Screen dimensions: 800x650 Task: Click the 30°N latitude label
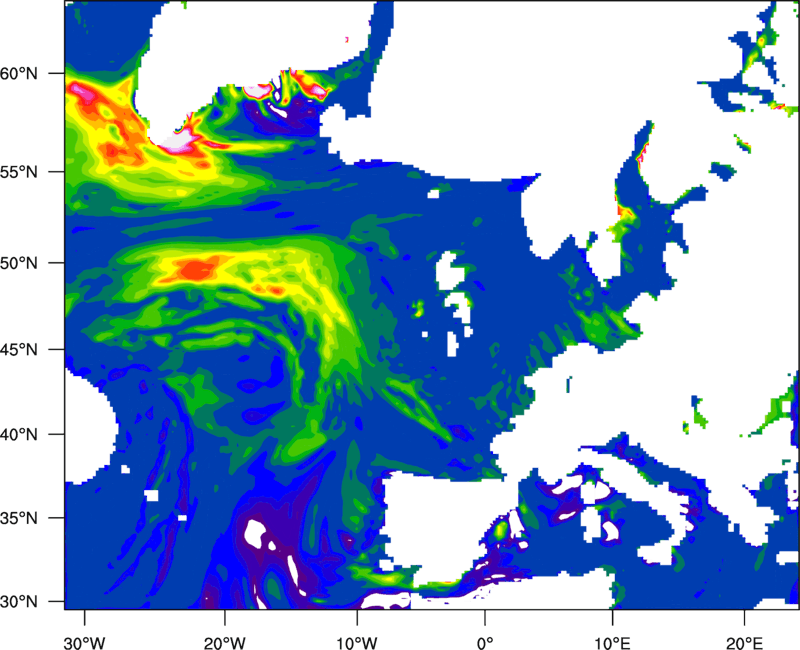(x=19, y=602)
